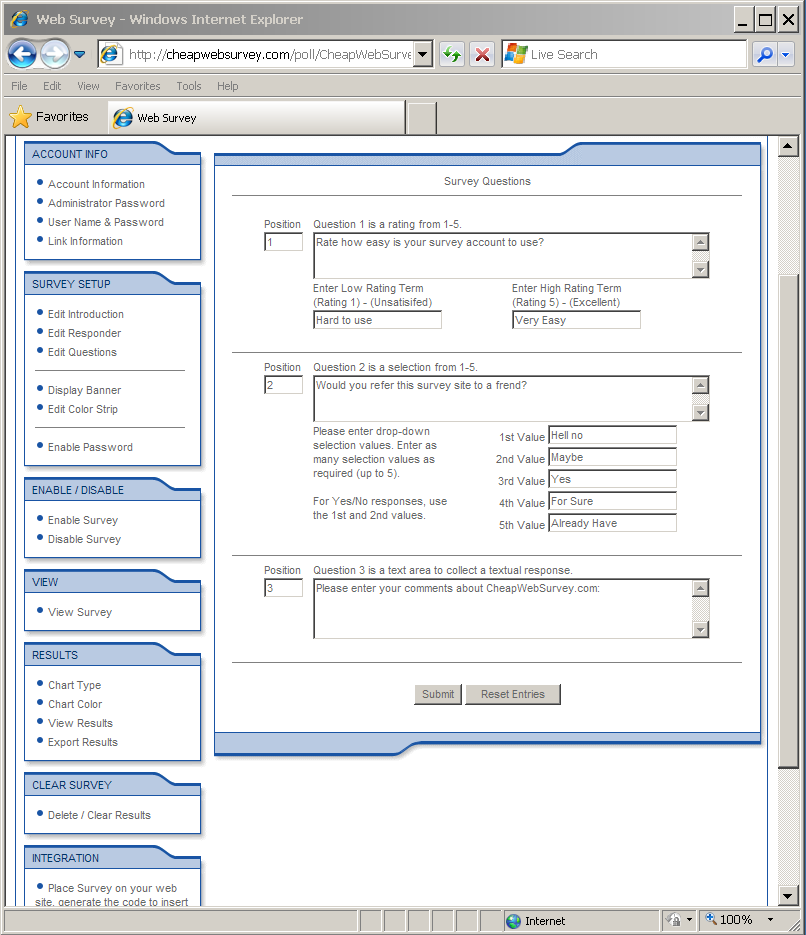Screen dimensions: 806x935
Task: Expand the recent pages dropdown arrow
Action: pyautogui.click(x=80, y=55)
